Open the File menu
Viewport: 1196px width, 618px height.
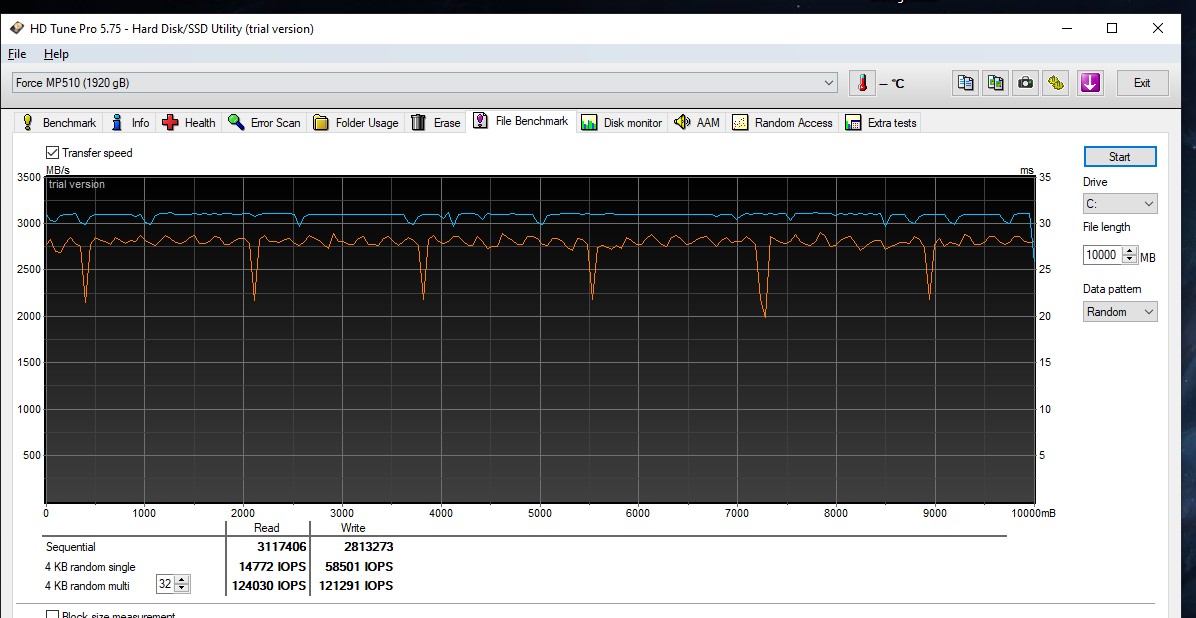click(x=17, y=54)
